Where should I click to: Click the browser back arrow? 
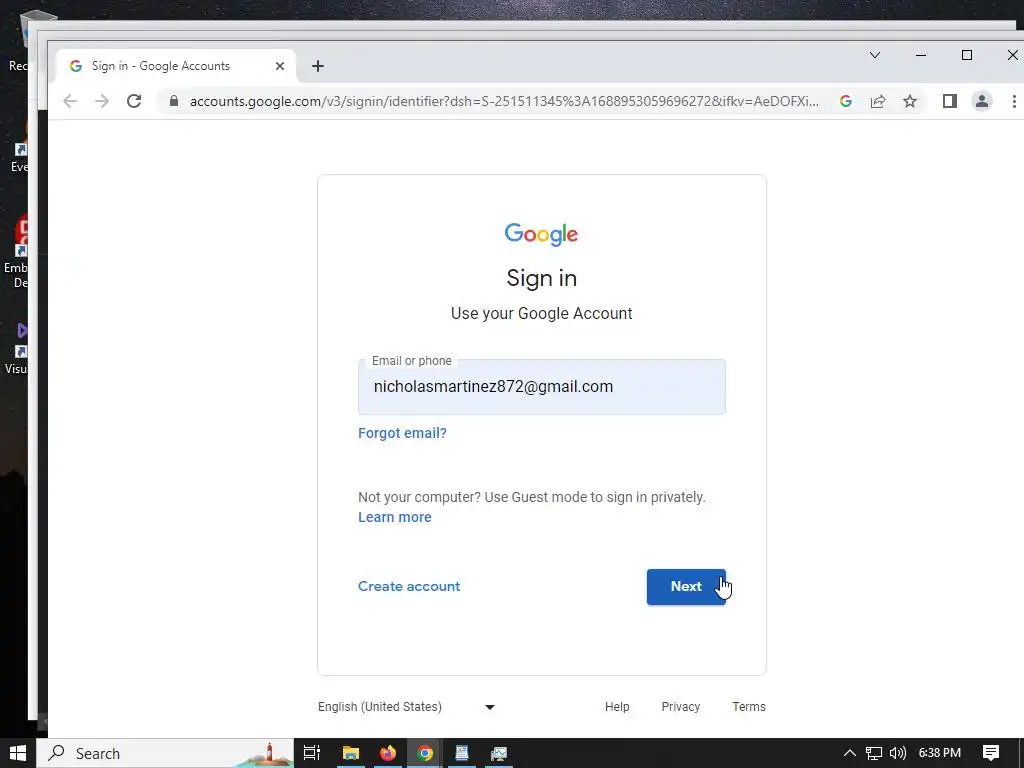click(x=70, y=101)
